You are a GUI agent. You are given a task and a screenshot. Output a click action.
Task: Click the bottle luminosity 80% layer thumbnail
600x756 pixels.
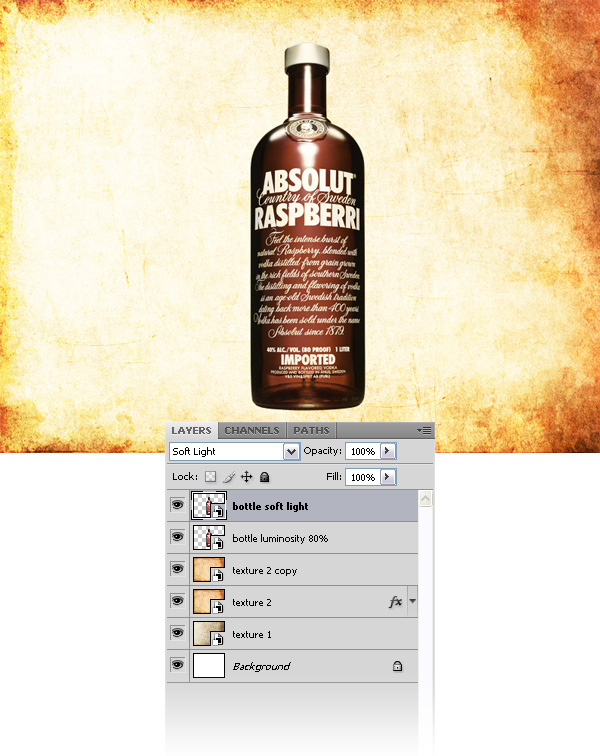tap(209, 538)
